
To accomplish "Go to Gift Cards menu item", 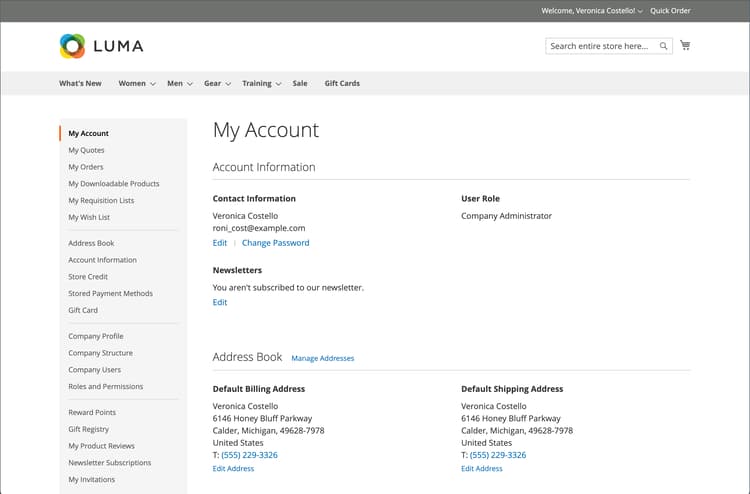I will click(342, 84).
